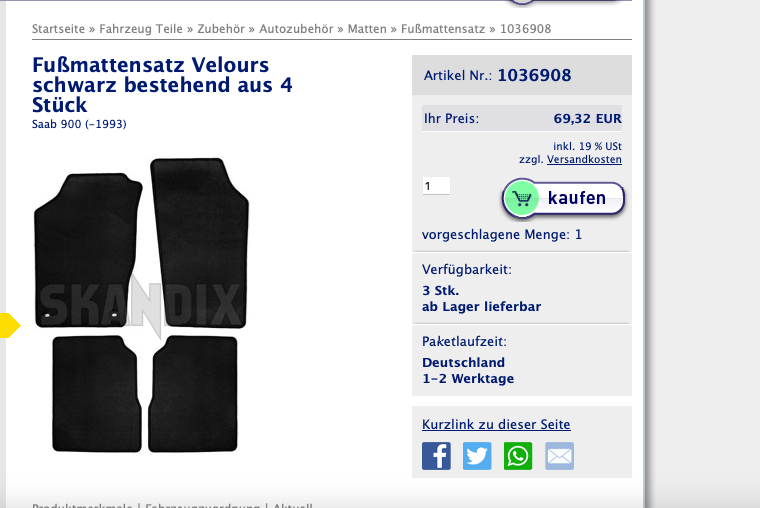Click breadcrumb article number 1036908
This screenshot has width=760, height=508.
click(x=525, y=29)
